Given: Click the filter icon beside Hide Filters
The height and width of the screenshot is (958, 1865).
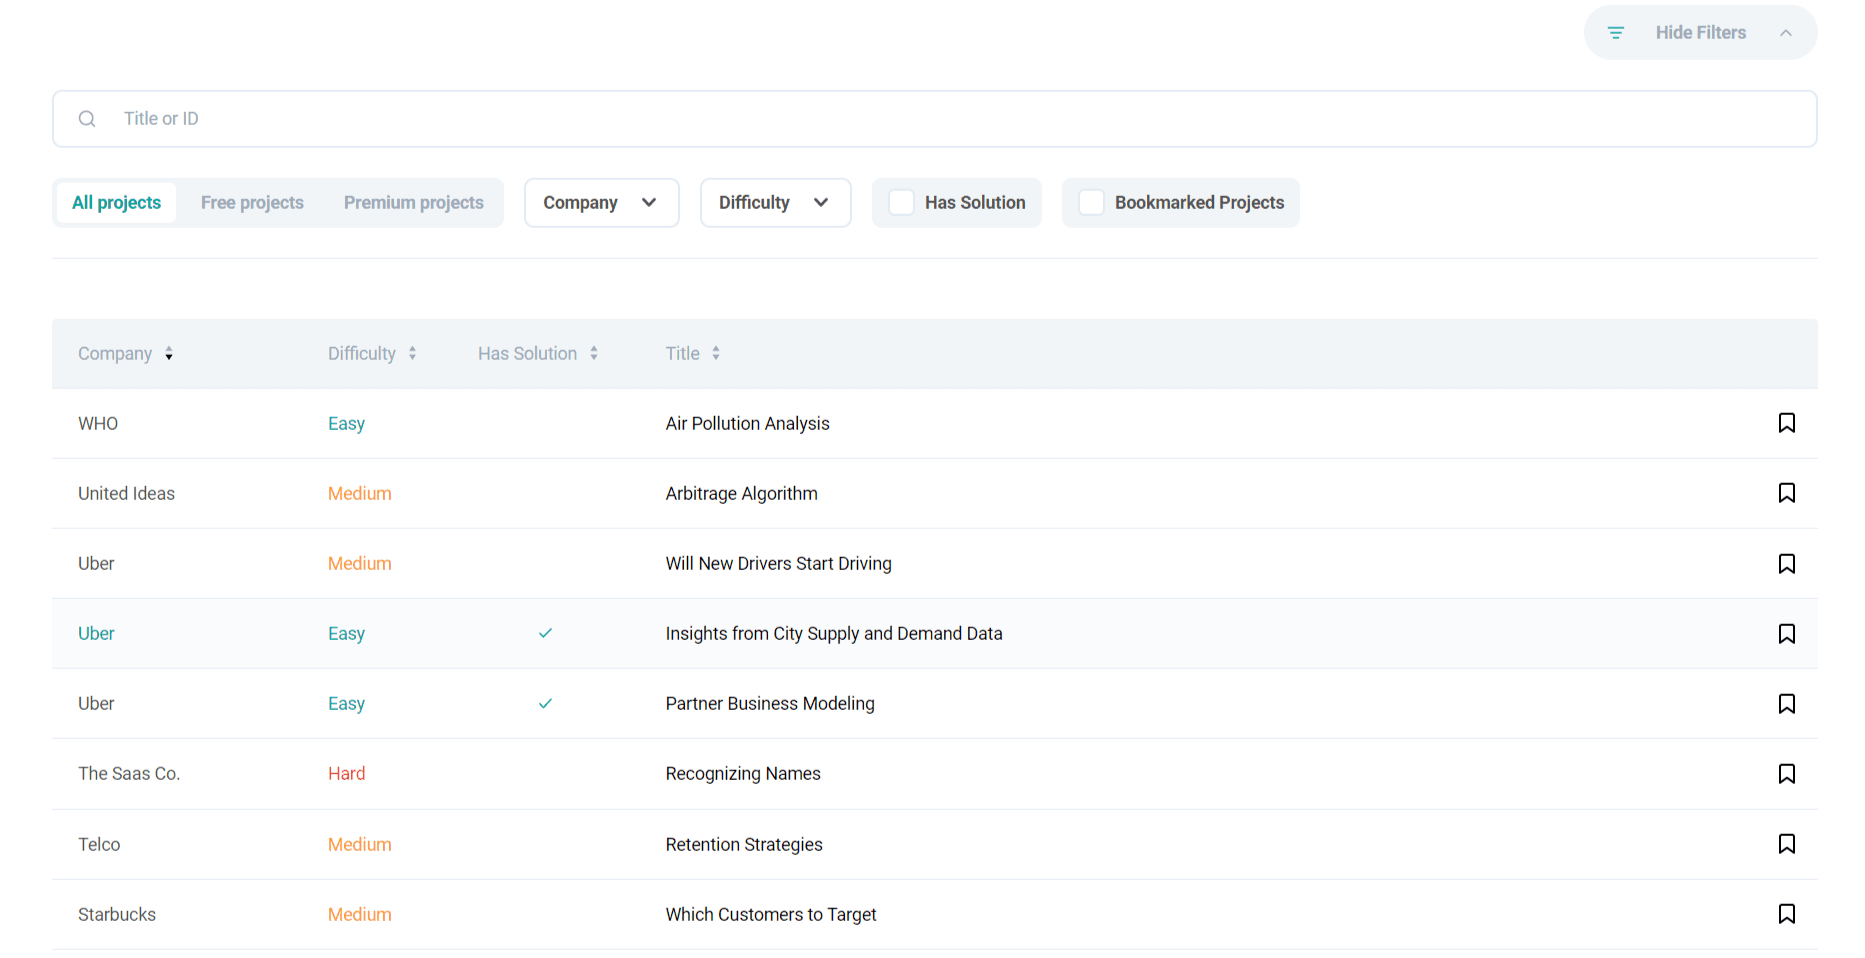Looking at the screenshot, I should pos(1616,32).
